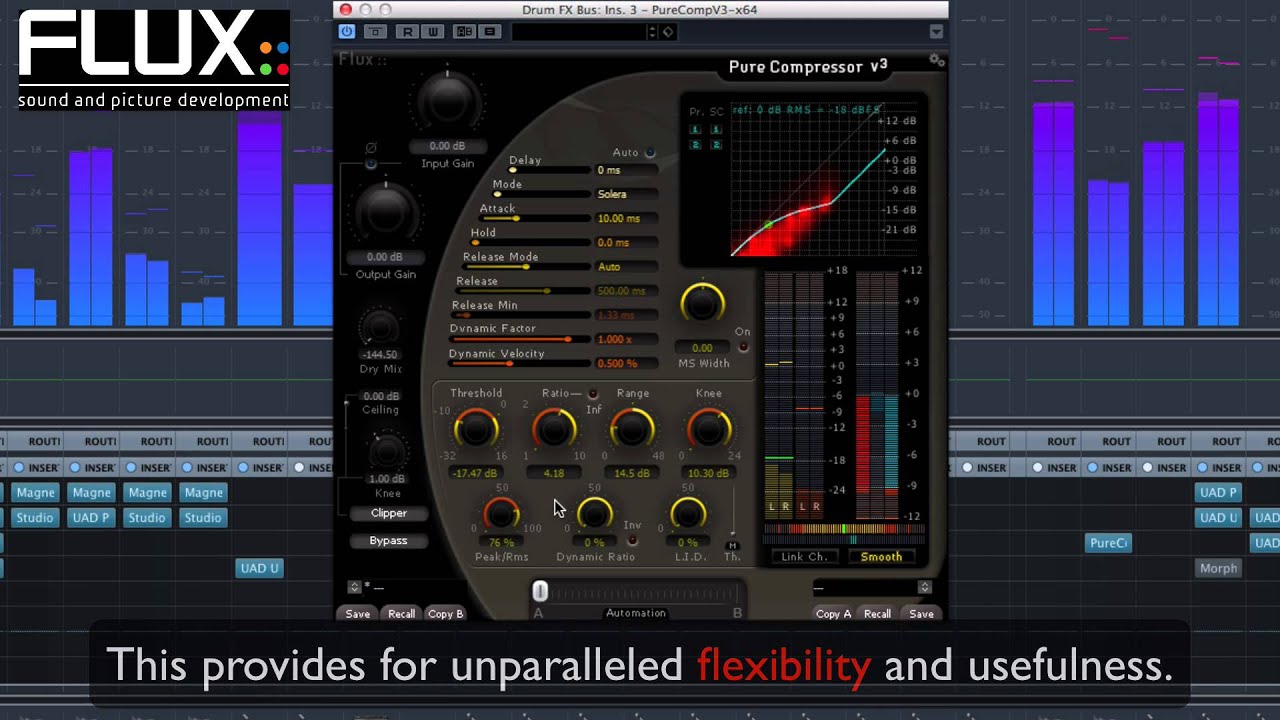Image resolution: width=1280 pixels, height=720 pixels.
Task: Click the Attack 10.00 ms value
Action: point(626,218)
